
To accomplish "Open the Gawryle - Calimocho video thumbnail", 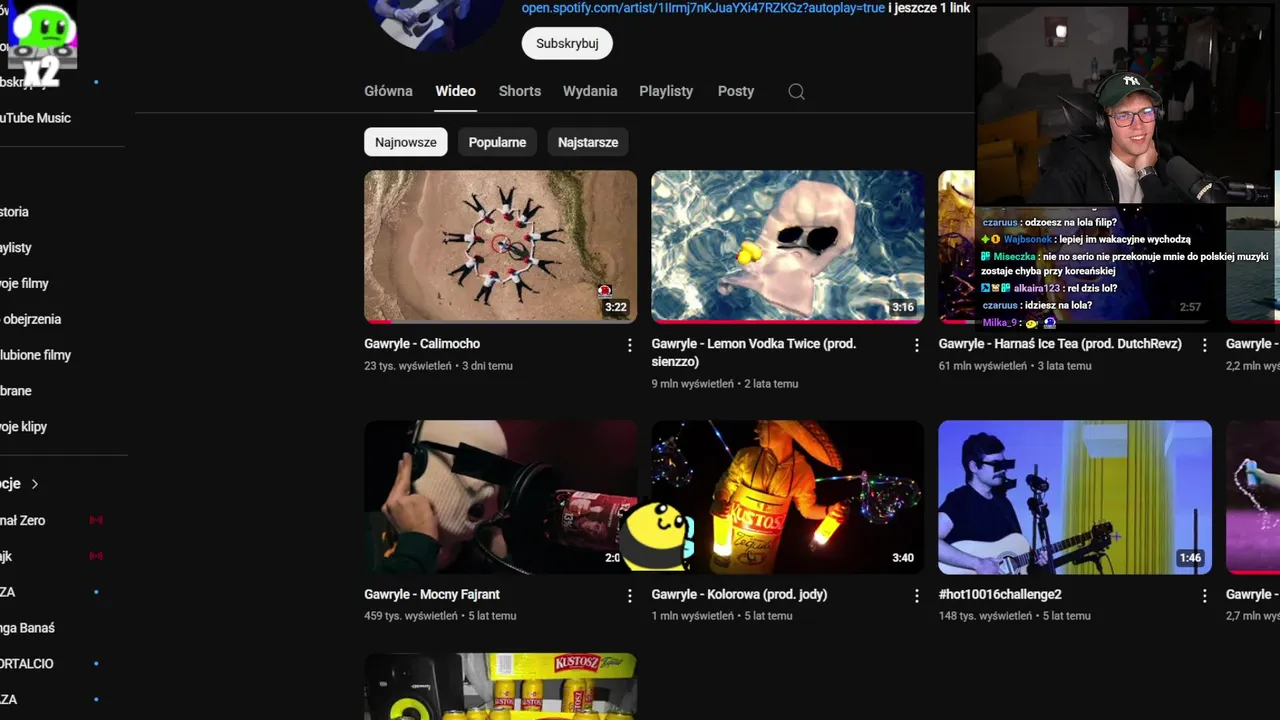I will click(500, 246).
